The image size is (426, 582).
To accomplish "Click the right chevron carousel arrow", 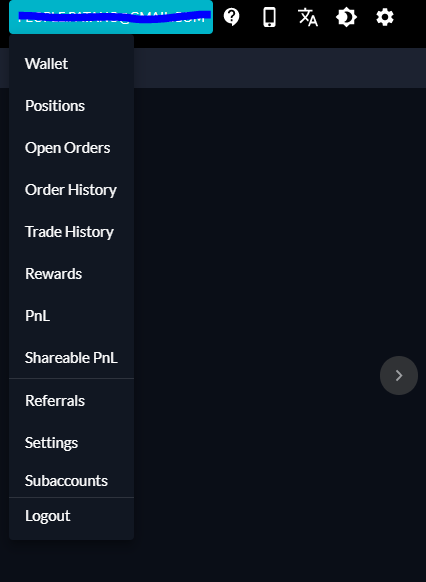I will [x=399, y=375].
